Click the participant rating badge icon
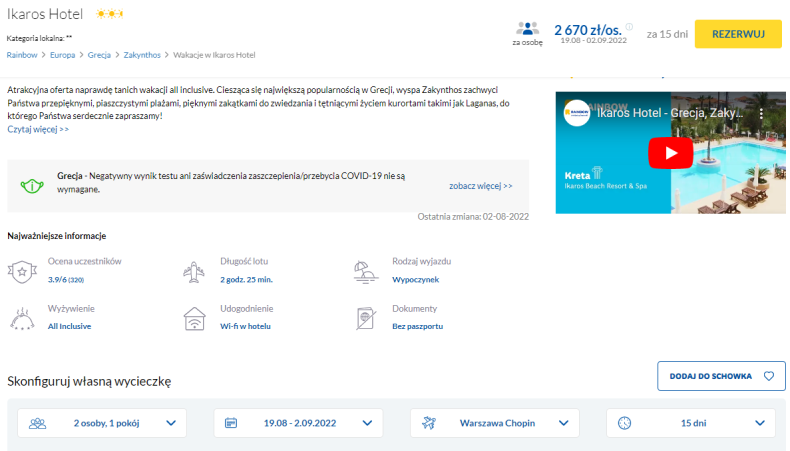 coord(22,272)
